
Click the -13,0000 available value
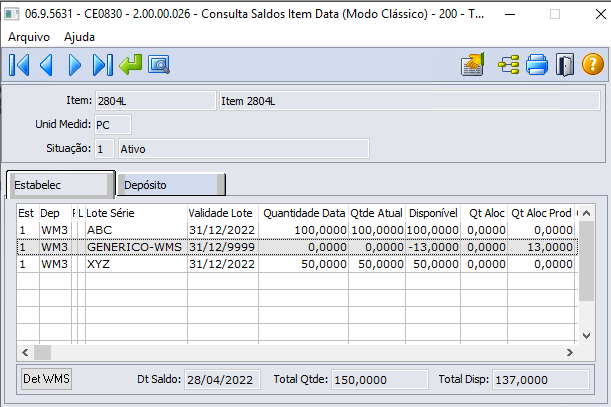(433, 247)
